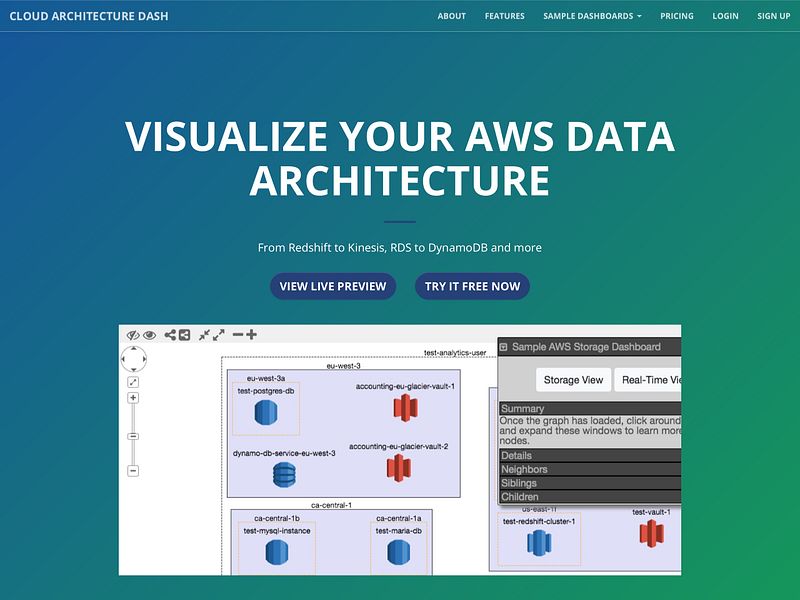Pan graph right with the right arrow

tap(144, 359)
